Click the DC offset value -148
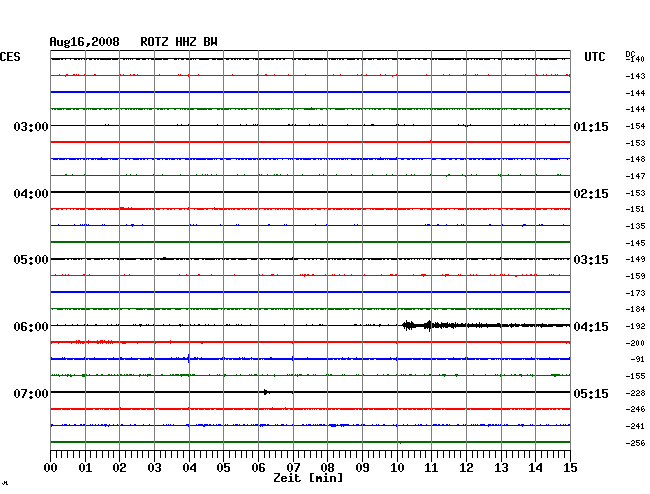650x494 pixels. (x=635, y=159)
